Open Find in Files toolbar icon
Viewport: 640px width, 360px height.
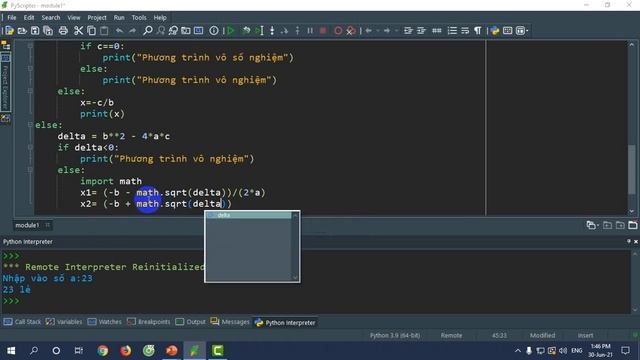pyautogui.click(x=186, y=31)
